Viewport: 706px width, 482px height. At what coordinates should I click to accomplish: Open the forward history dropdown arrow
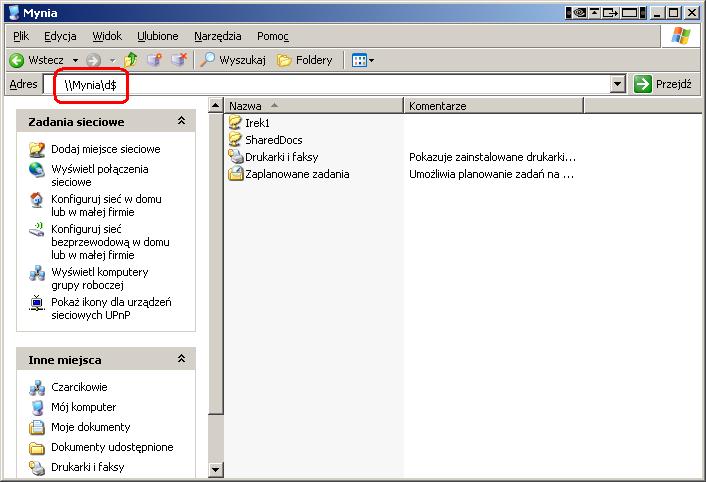[113, 60]
